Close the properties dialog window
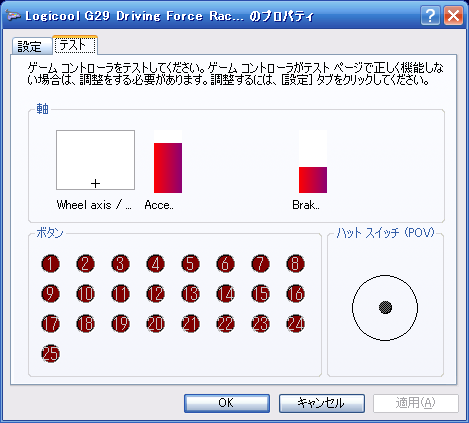The width and height of the screenshot is (469, 423). point(453,16)
